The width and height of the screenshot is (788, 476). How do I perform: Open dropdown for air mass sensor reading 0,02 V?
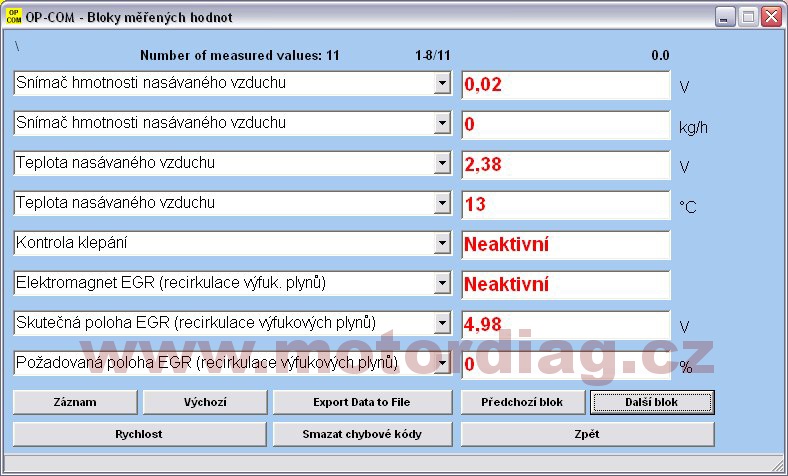point(443,84)
